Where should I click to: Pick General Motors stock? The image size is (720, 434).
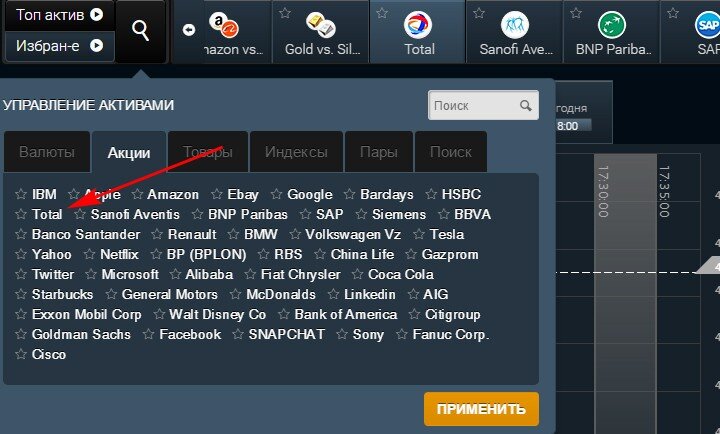pyautogui.click(x=169, y=294)
